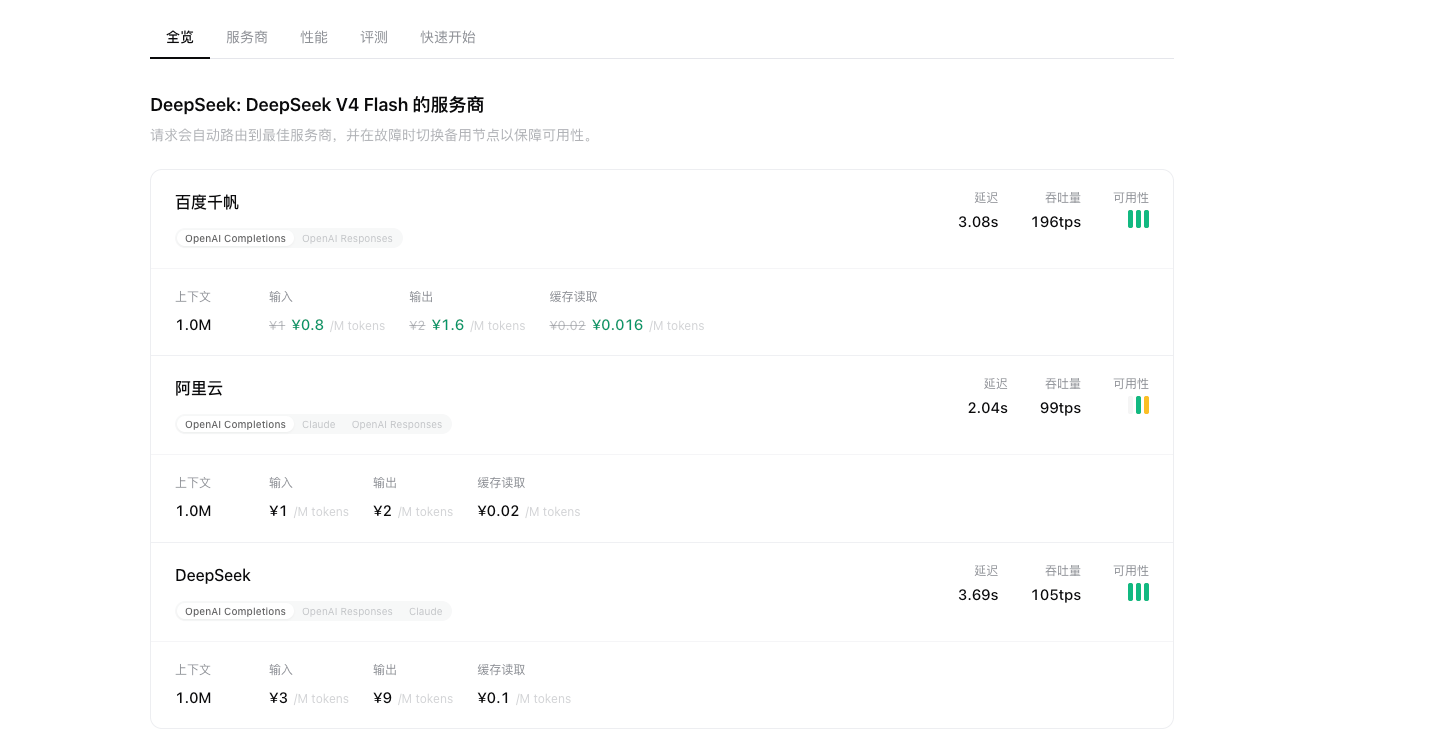
Task: Click the 输出 label in the DeepSeek card
Action: [385, 670]
